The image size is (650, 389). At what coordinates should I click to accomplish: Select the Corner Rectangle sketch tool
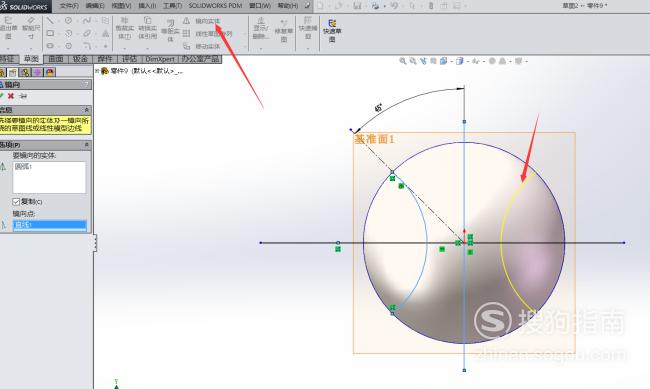tap(50, 33)
